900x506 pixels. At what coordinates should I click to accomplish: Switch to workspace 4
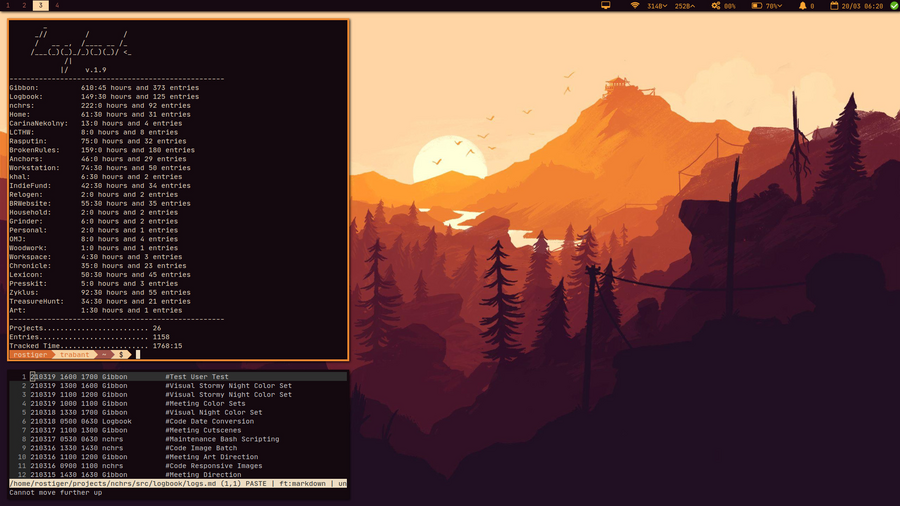click(x=56, y=6)
